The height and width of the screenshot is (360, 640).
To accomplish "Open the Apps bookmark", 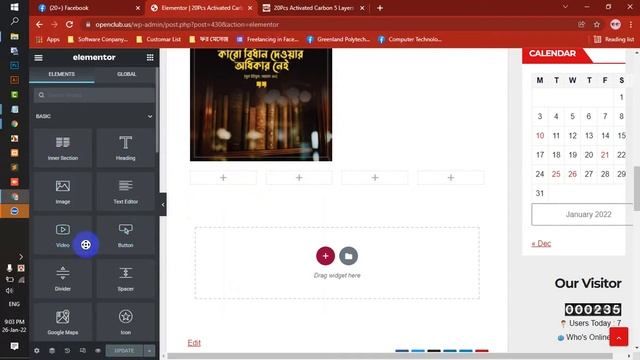I will point(48,39).
